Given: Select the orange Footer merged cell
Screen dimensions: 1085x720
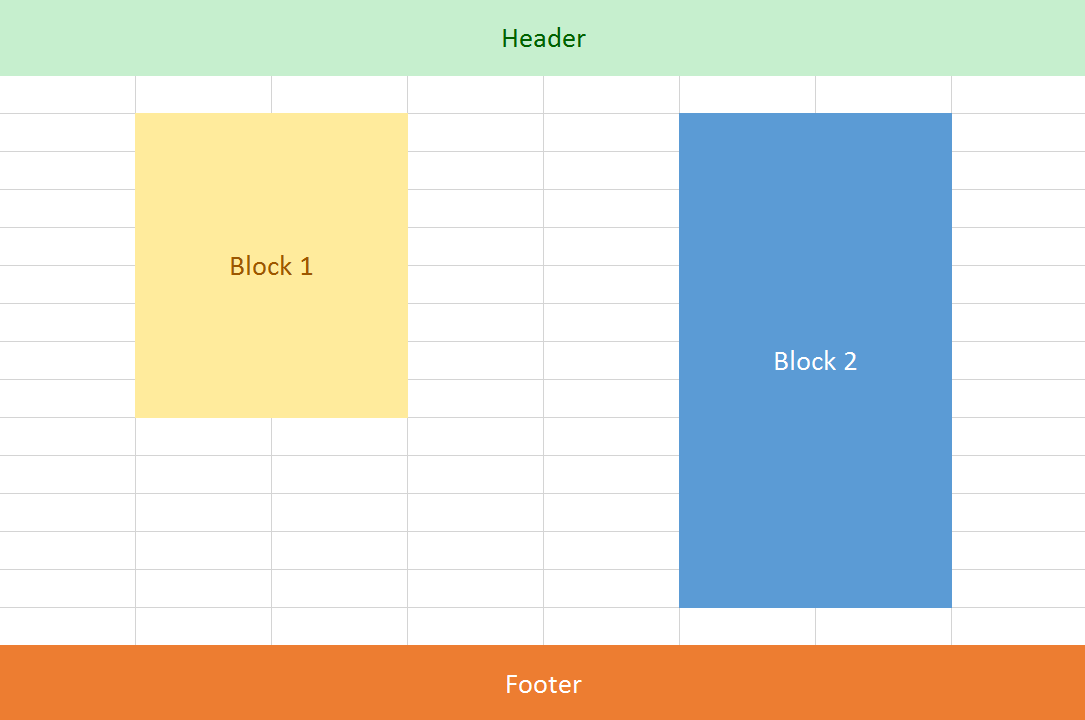Looking at the screenshot, I should (x=542, y=683).
